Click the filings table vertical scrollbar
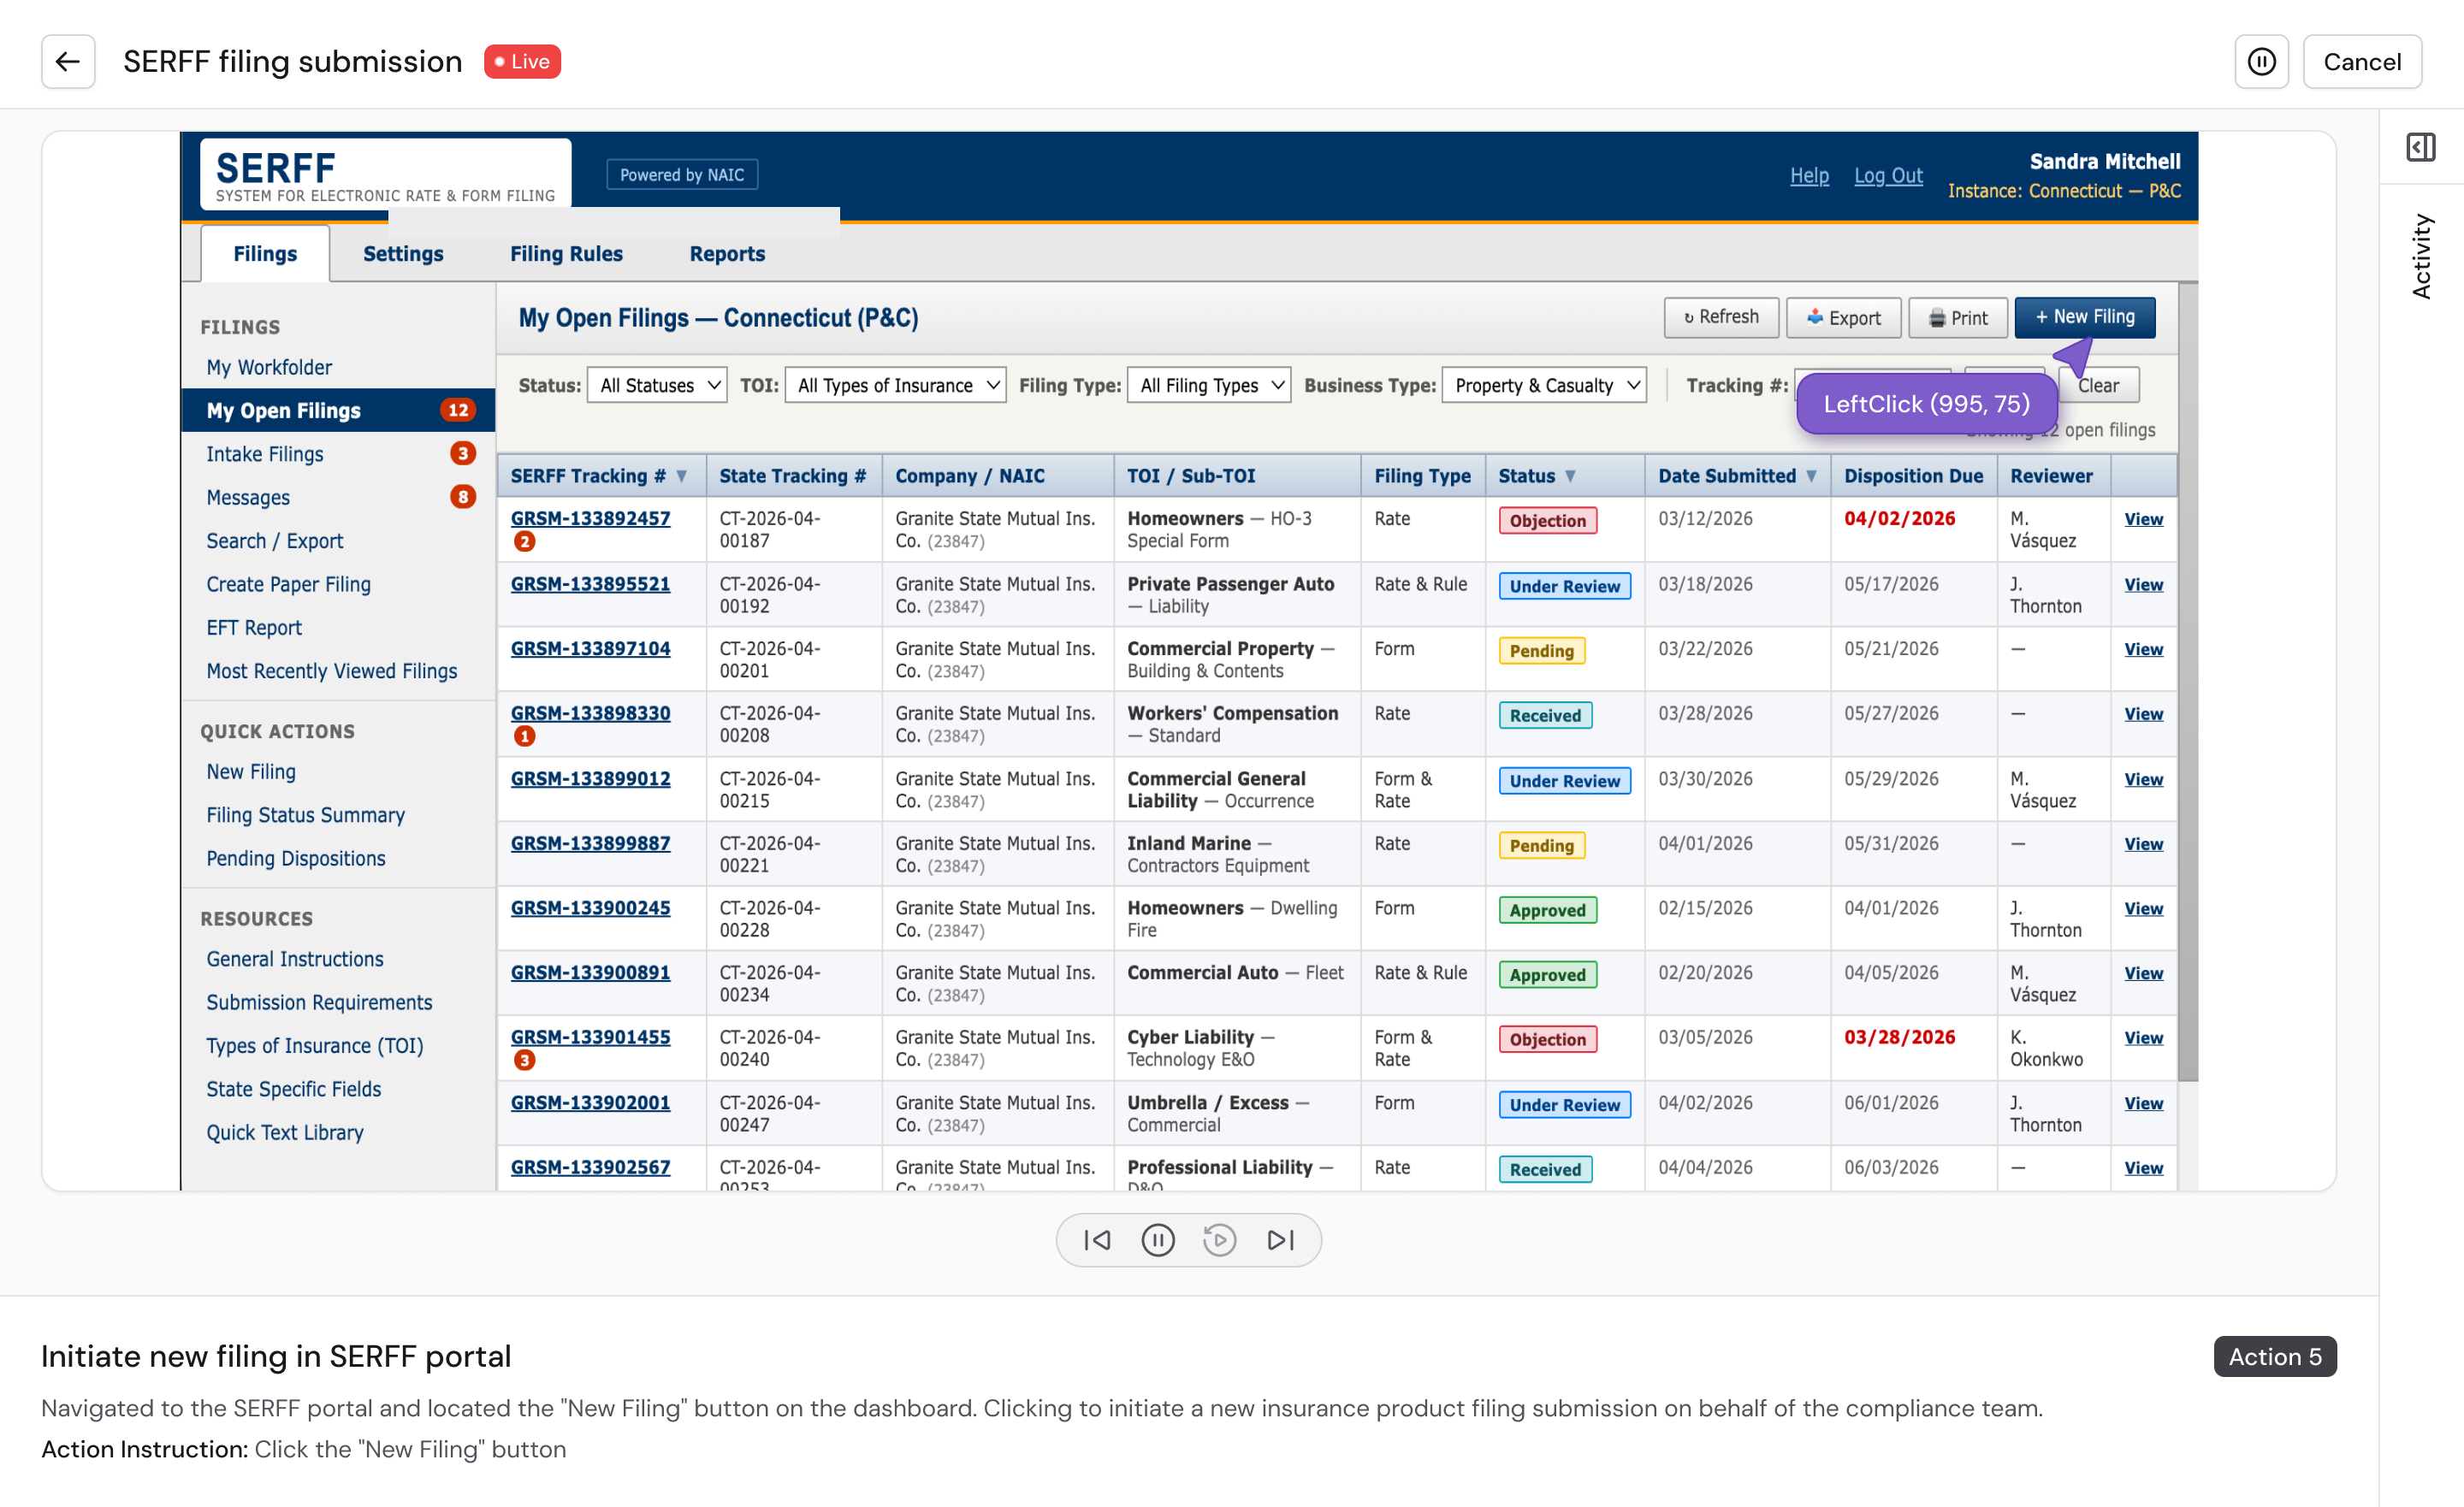2464x1507 pixels. point(2188,680)
